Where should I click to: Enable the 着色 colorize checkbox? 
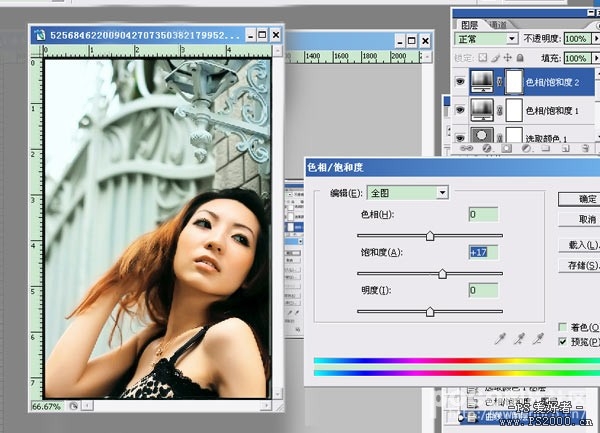click(562, 327)
